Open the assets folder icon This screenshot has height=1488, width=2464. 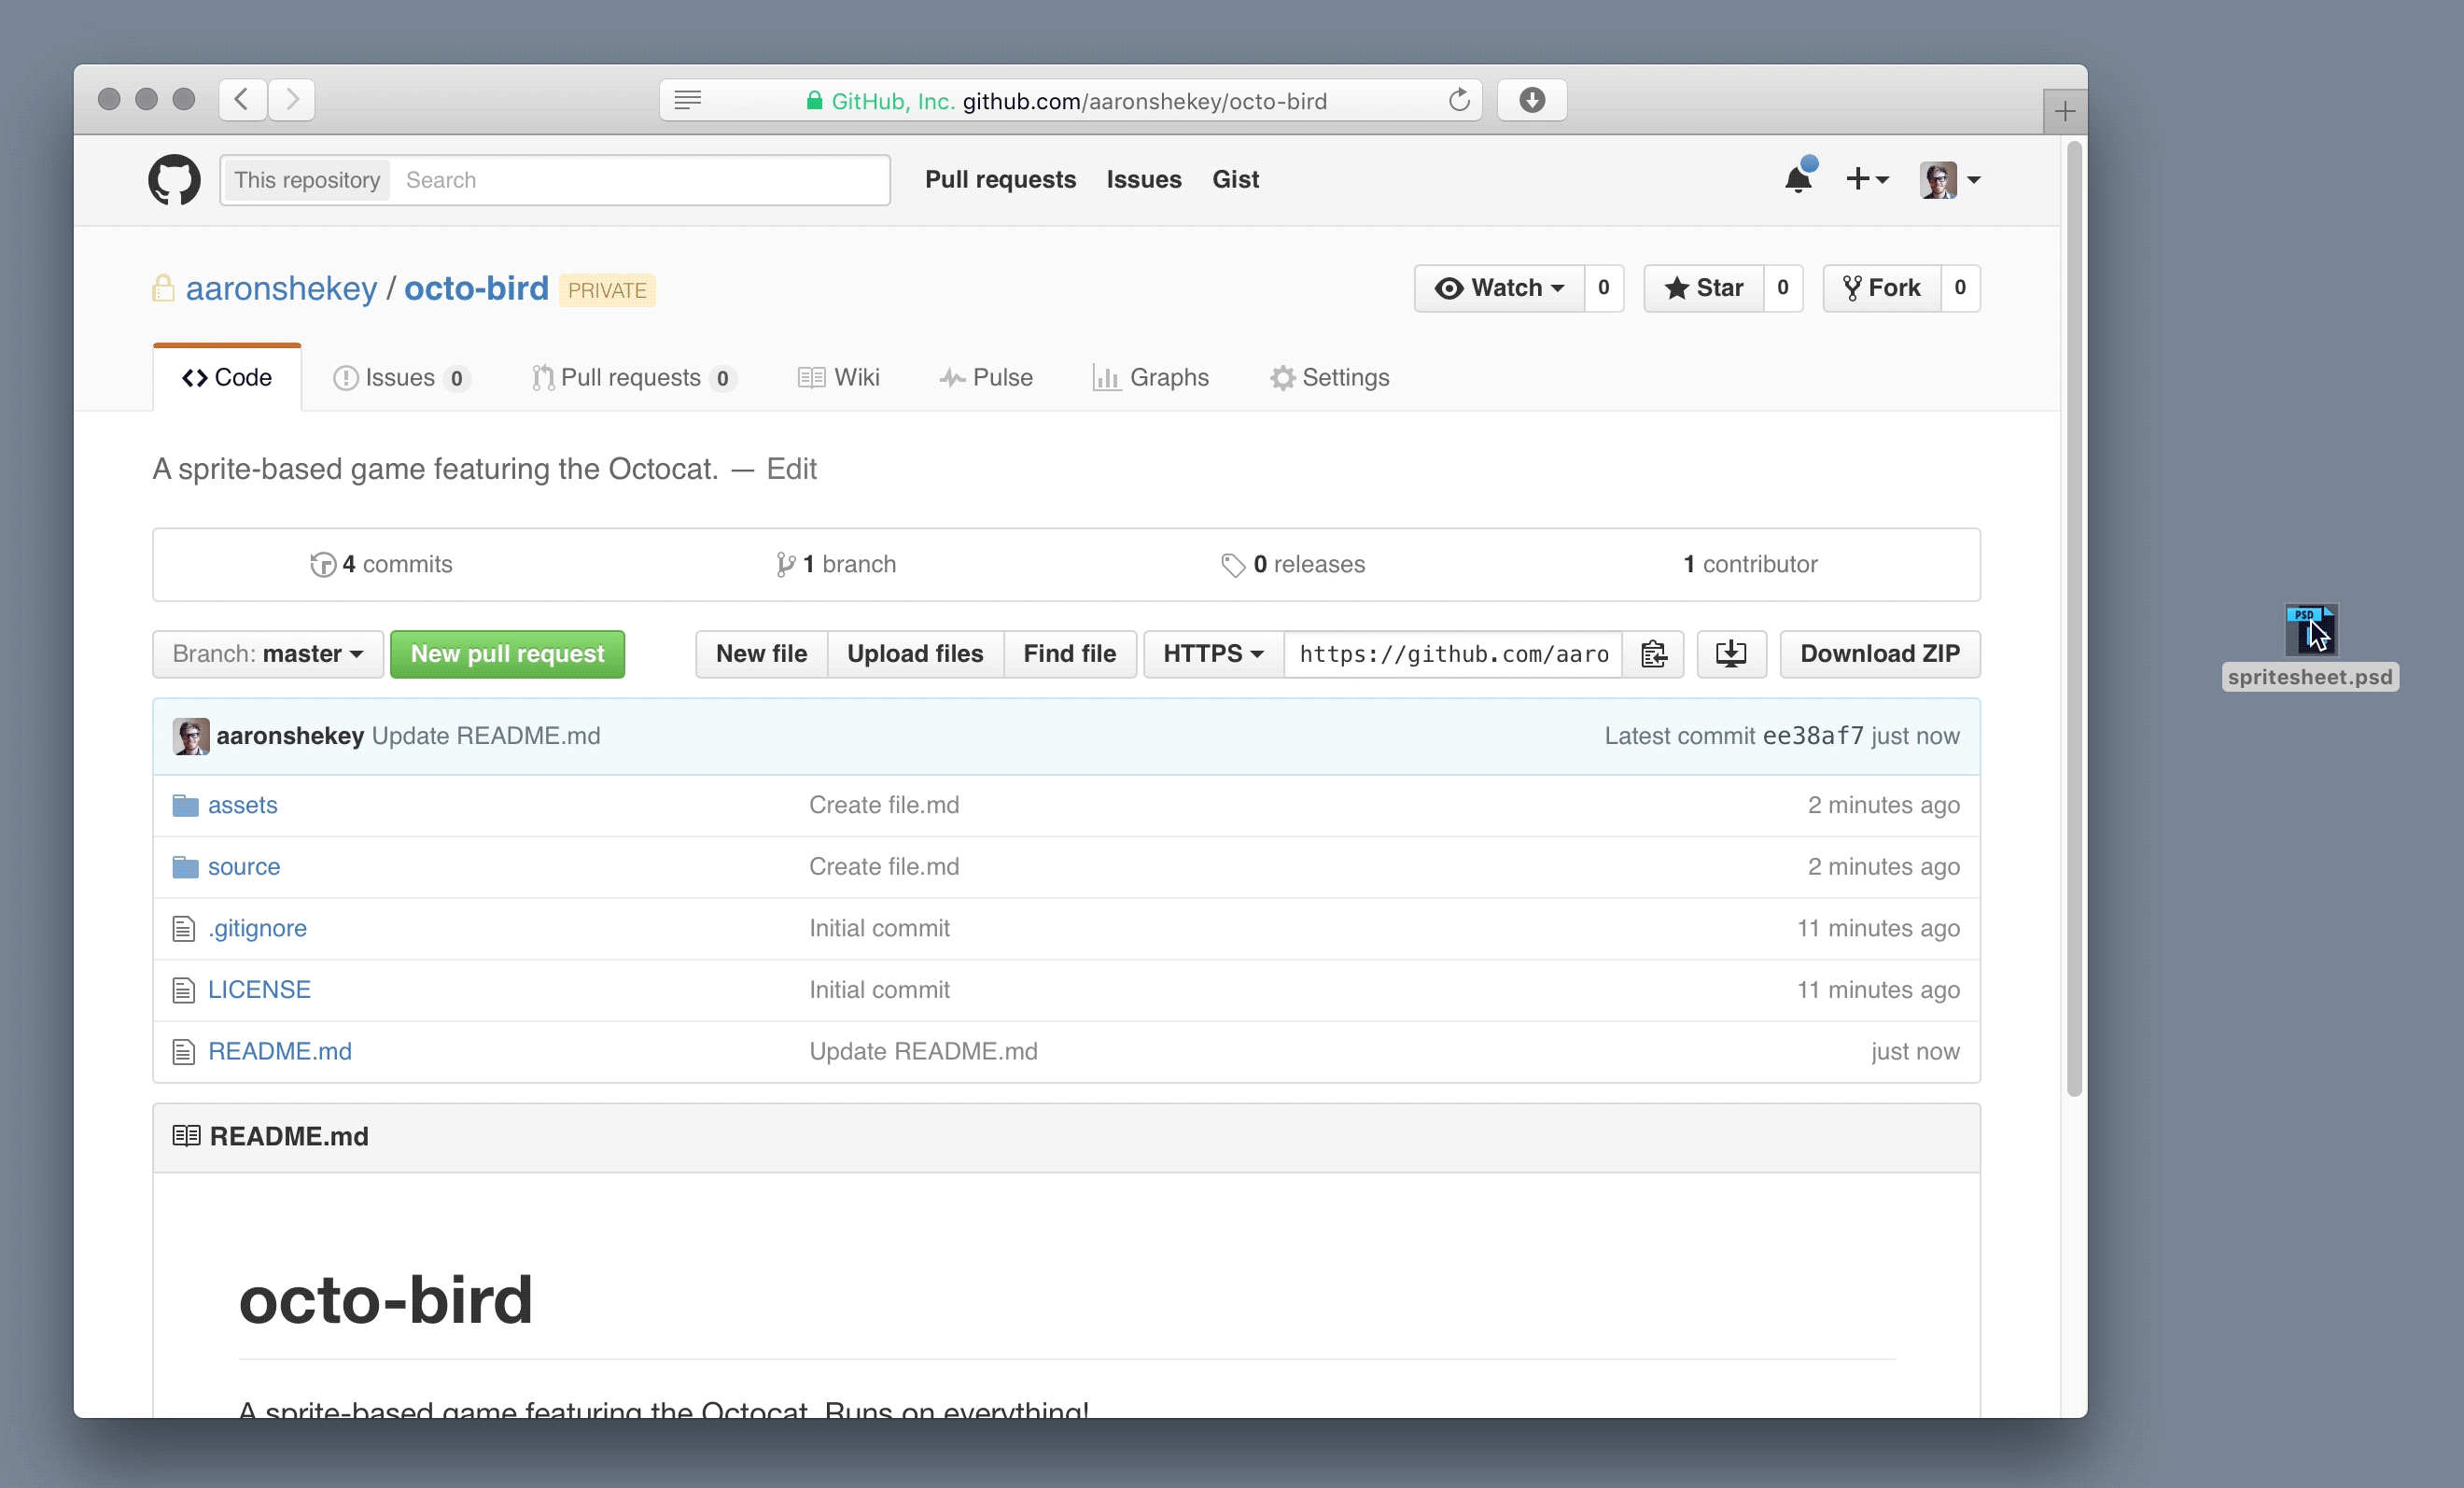pyautogui.click(x=186, y=805)
